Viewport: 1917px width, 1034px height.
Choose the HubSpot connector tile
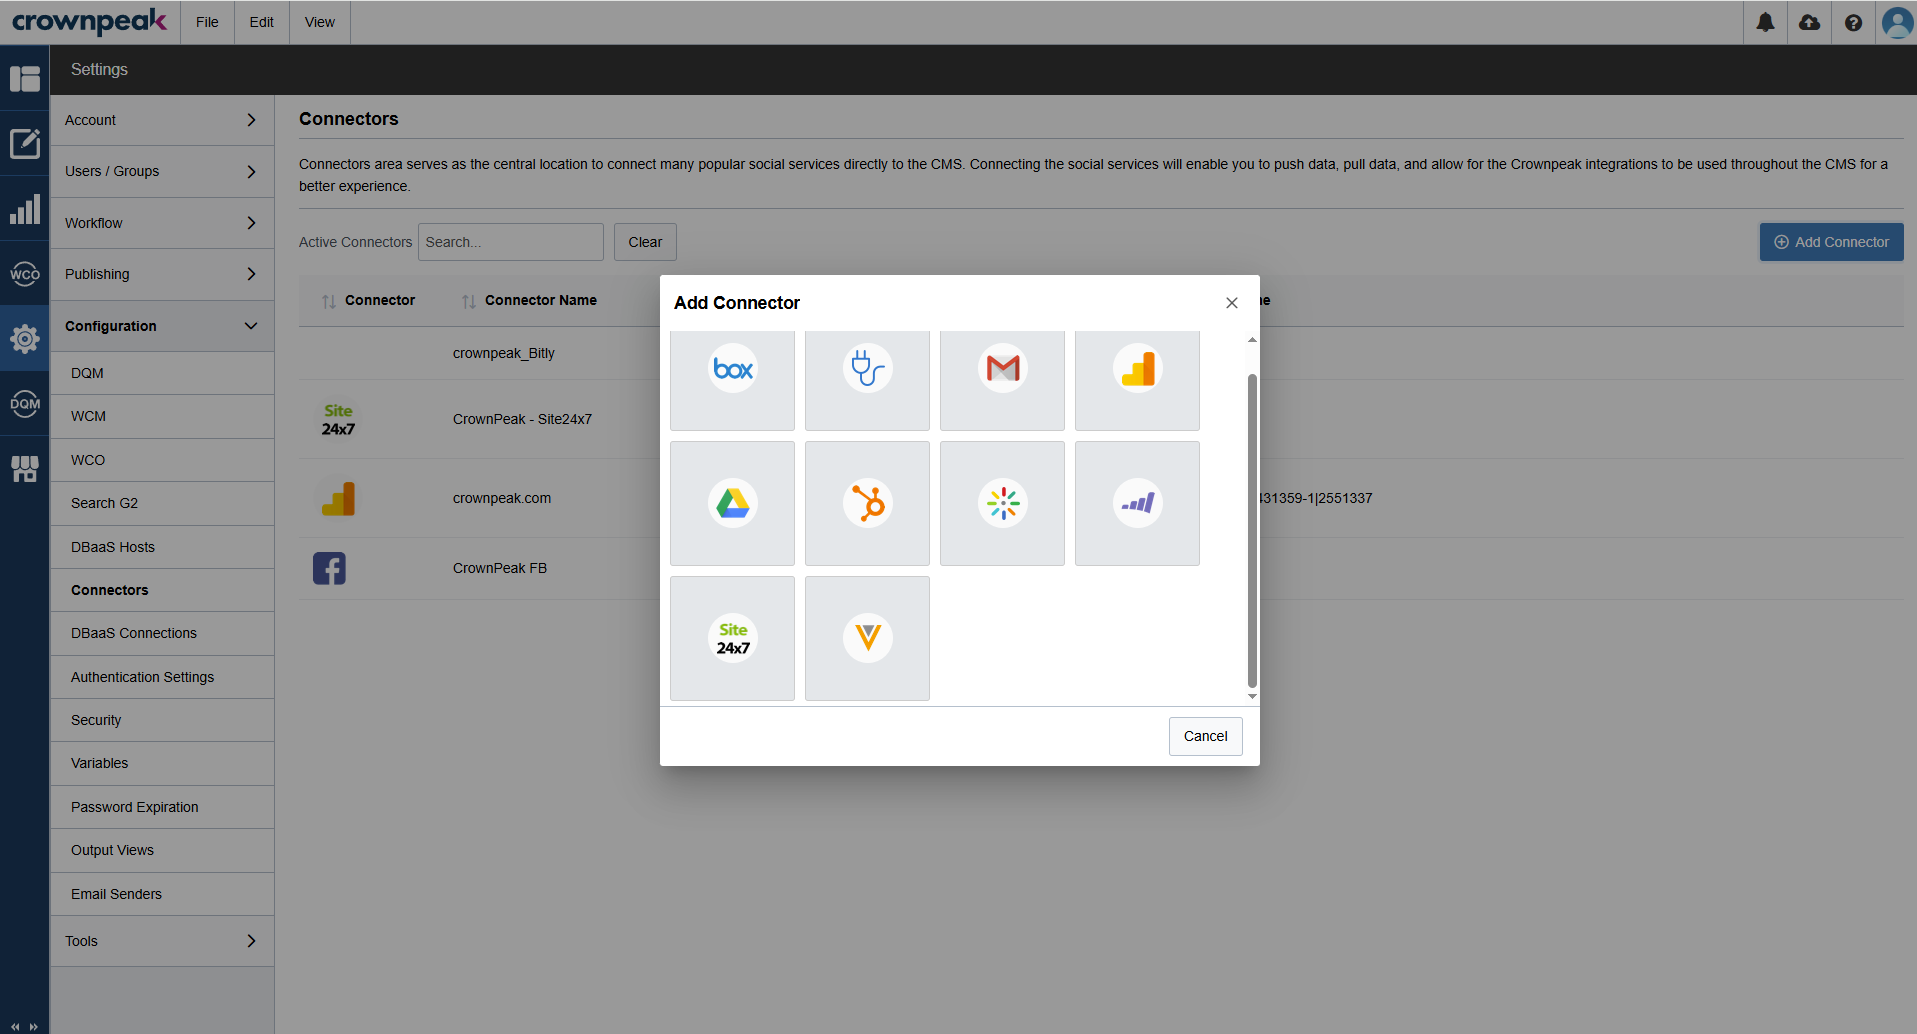pyautogui.click(x=867, y=503)
